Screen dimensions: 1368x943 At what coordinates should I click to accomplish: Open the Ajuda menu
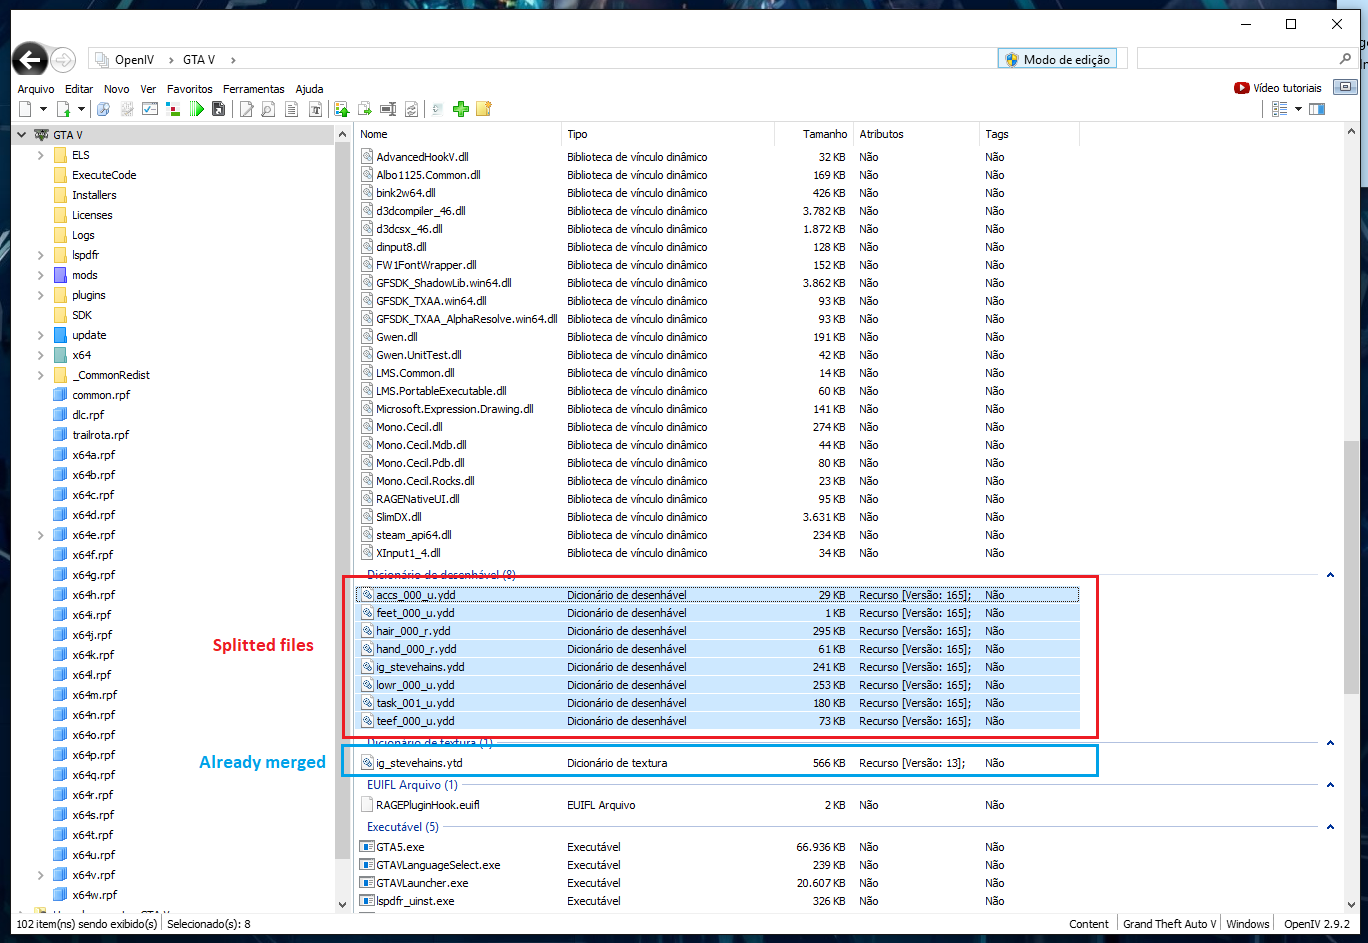[309, 89]
